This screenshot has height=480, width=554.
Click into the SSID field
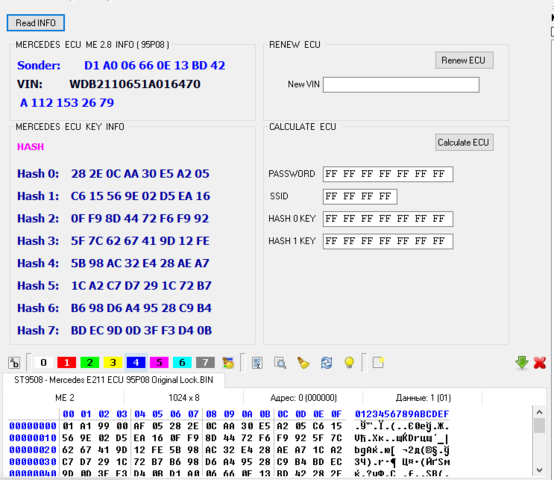tap(360, 197)
